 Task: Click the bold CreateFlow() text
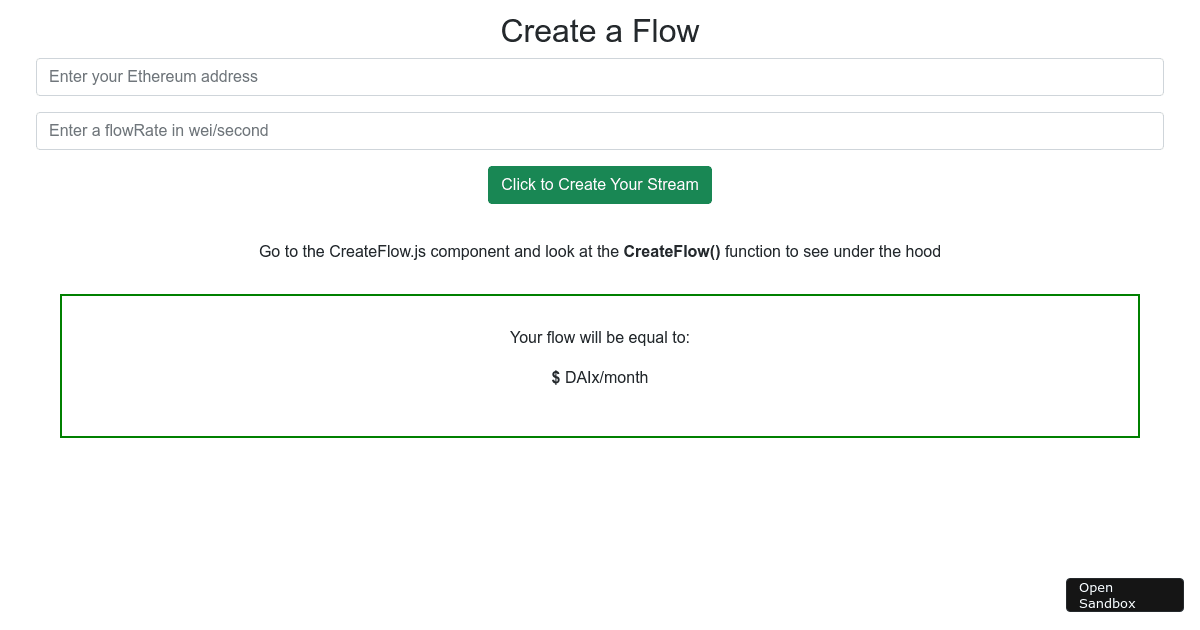671,251
